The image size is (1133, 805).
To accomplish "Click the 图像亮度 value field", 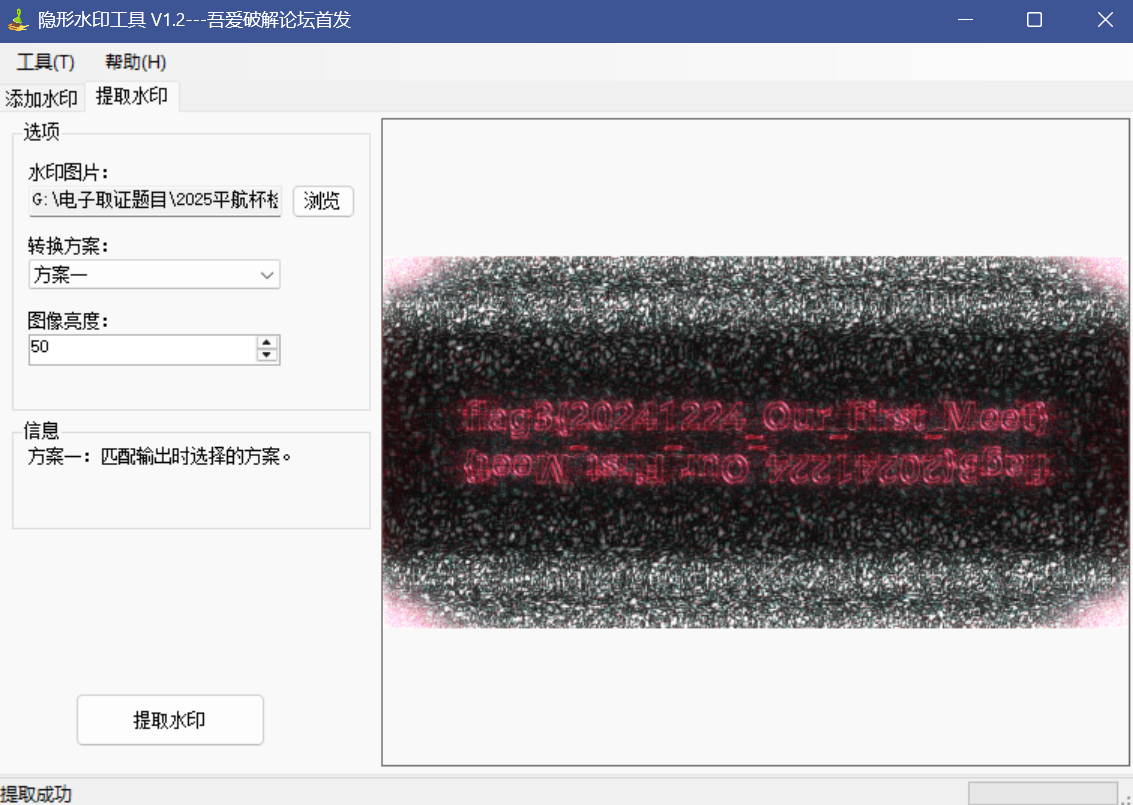I will click(142, 349).
